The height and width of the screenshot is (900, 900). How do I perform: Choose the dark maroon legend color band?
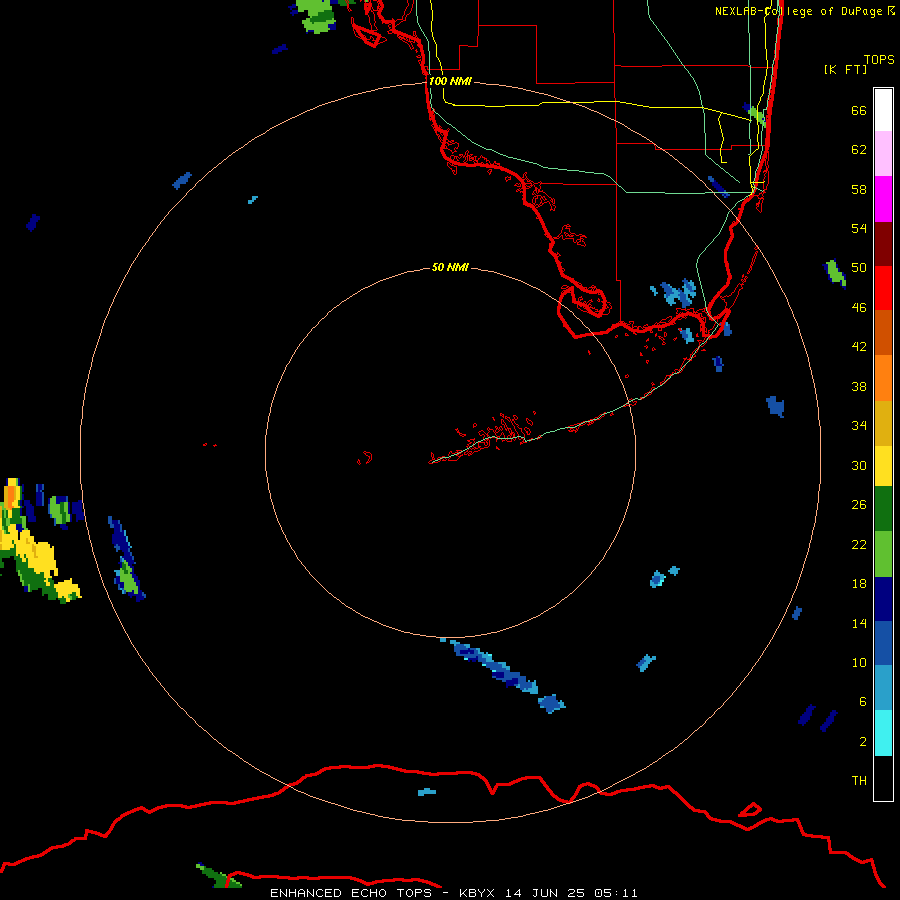point(883,243)
